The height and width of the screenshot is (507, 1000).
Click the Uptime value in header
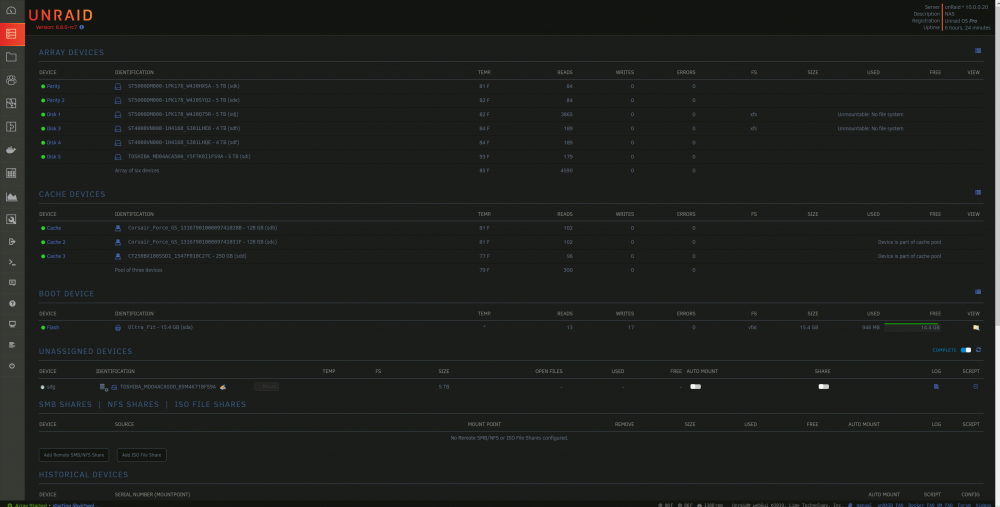pos(967,27)
